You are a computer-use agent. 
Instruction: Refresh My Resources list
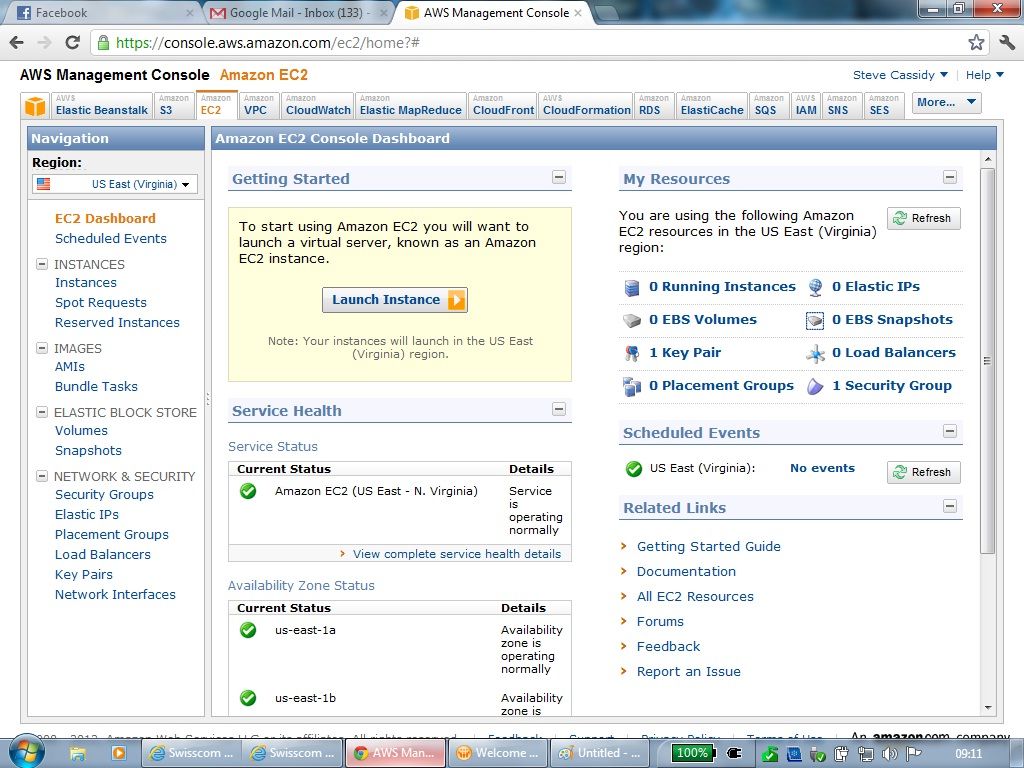tap(923, 218)
